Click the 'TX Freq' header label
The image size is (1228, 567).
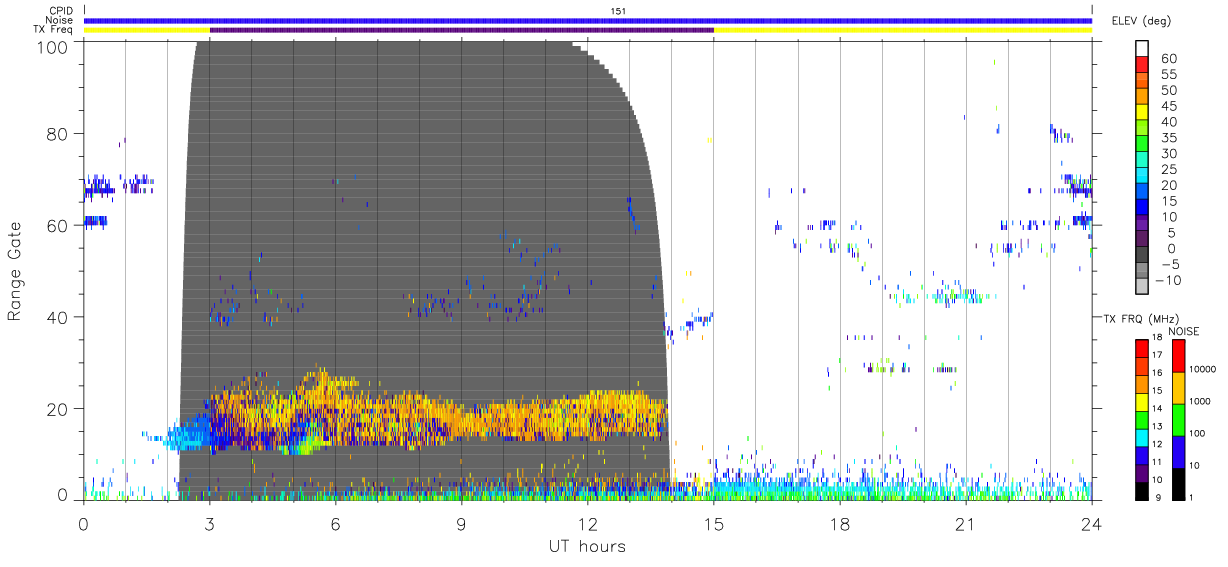point(53,30)
